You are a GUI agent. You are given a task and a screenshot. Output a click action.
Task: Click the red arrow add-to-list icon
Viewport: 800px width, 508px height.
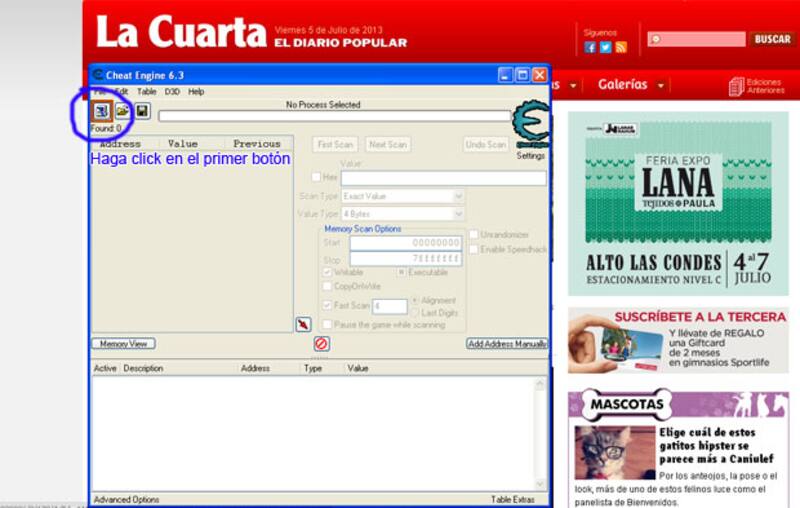[303, 324]
